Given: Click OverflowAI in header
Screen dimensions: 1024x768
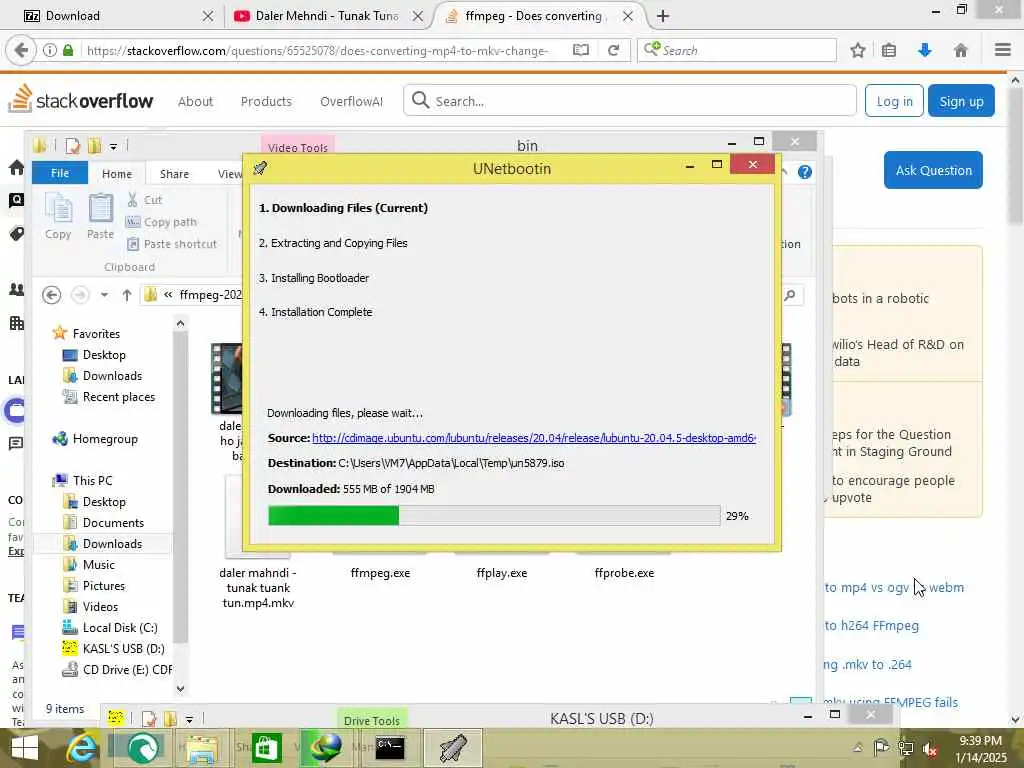Looking at the screenshot, I should pos(351,101).
